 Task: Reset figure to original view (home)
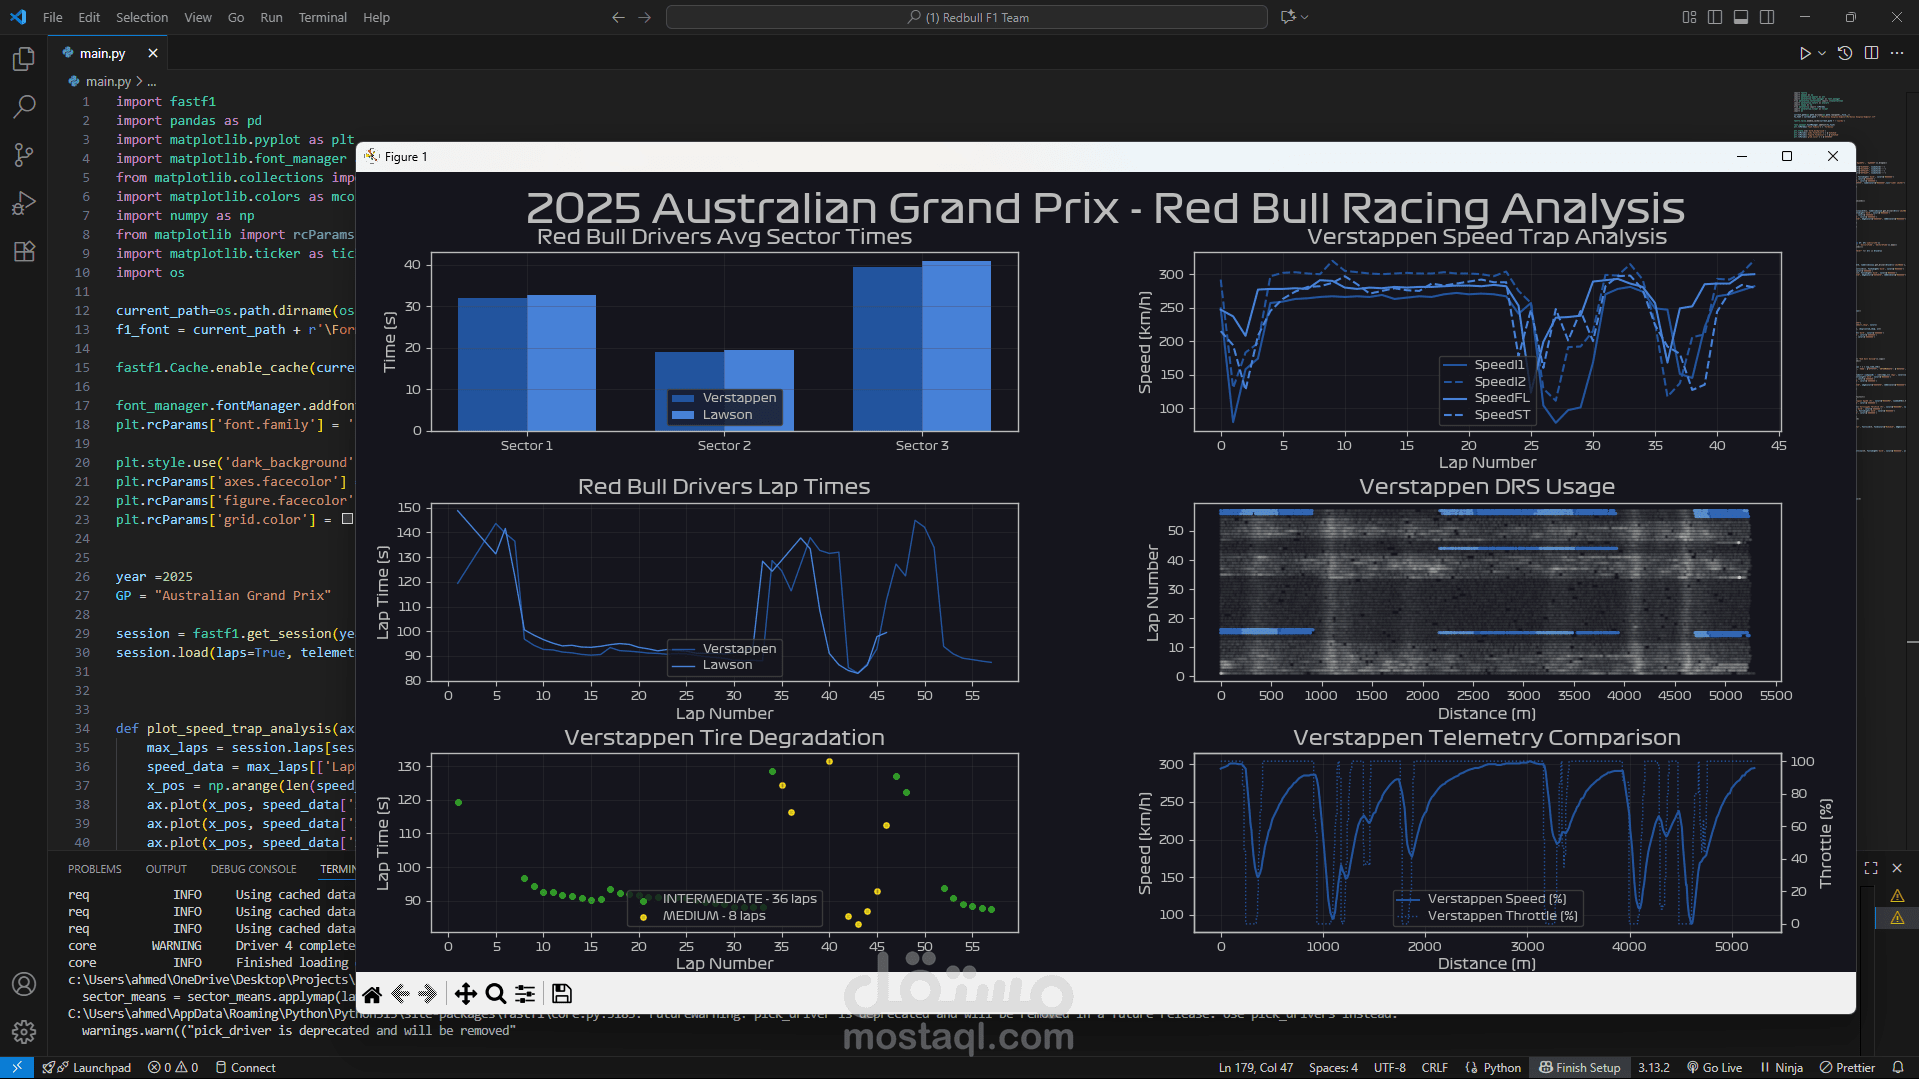372,994
